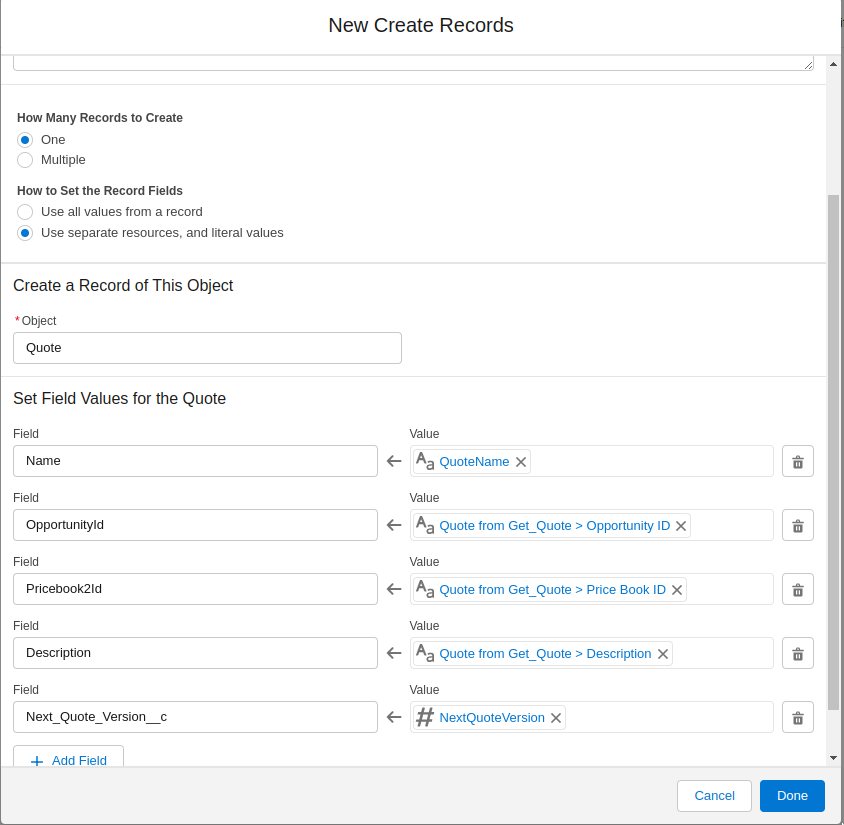Remove QuoteName value pill

521,462
